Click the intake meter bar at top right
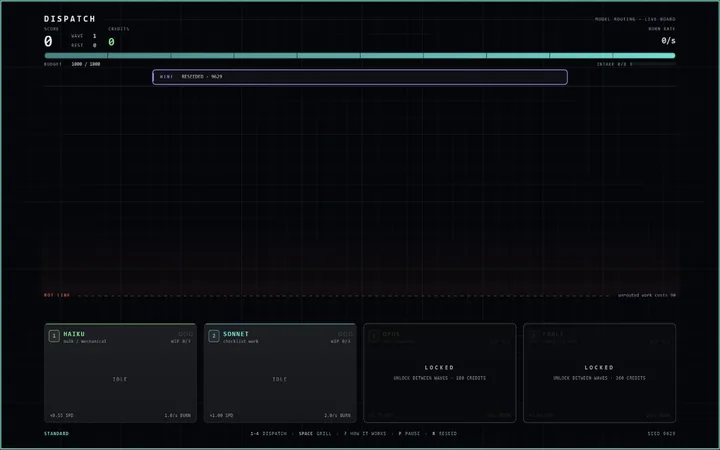 point(654,64)
